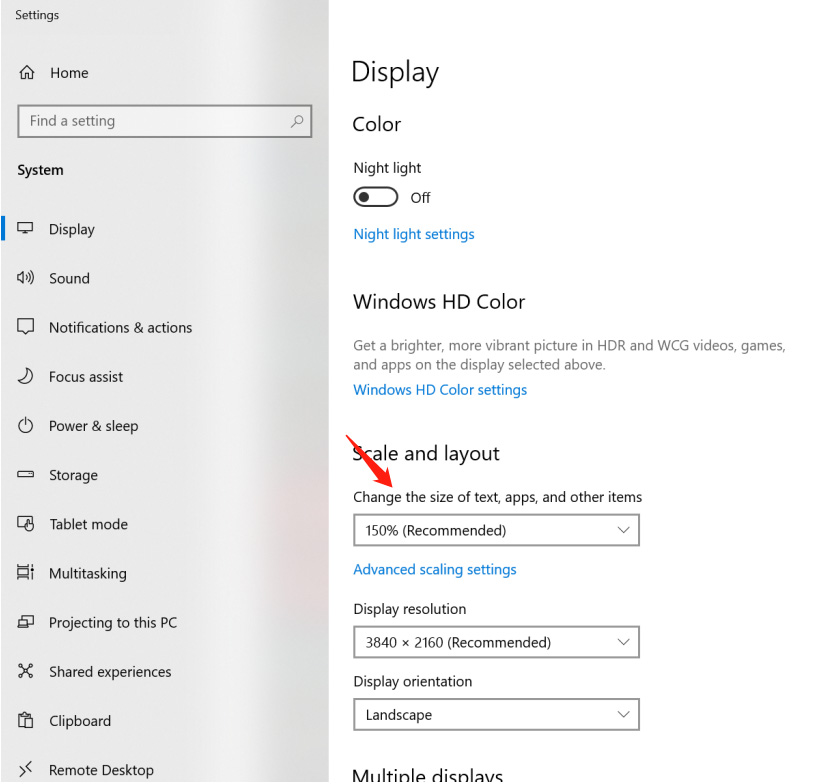Click the 'Display resolution' label
Viewport: 829px width, 784px height.
pyautogui.click(x=410, y=609)
